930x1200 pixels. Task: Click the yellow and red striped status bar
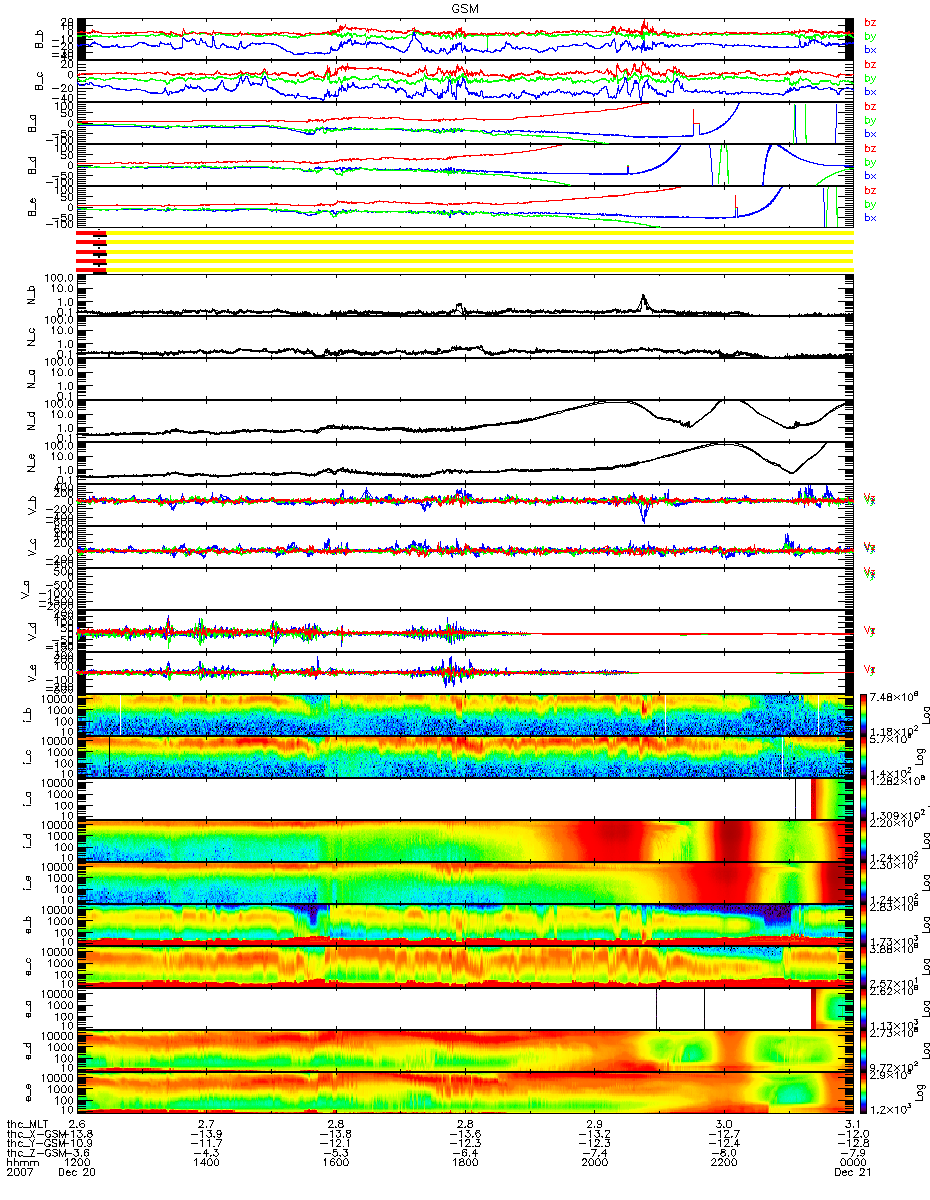tap(464, 250)
